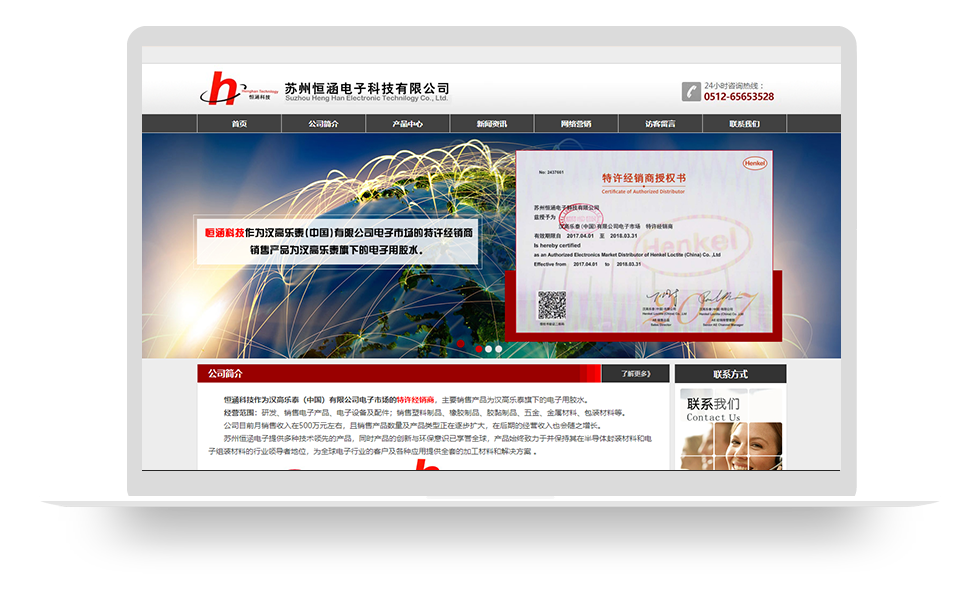Click the red 公司简介 section header
980x600 pixels.
[399, 374]
